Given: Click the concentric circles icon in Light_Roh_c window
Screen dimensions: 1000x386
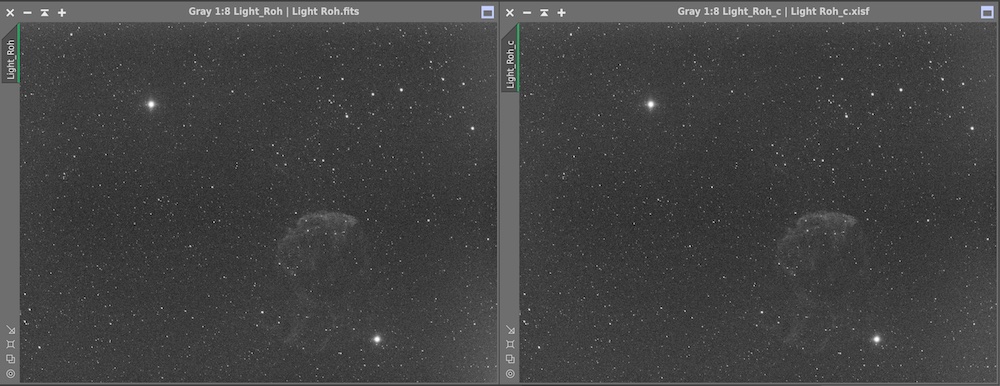Looking at the screenshot, I should coord(510,373).
